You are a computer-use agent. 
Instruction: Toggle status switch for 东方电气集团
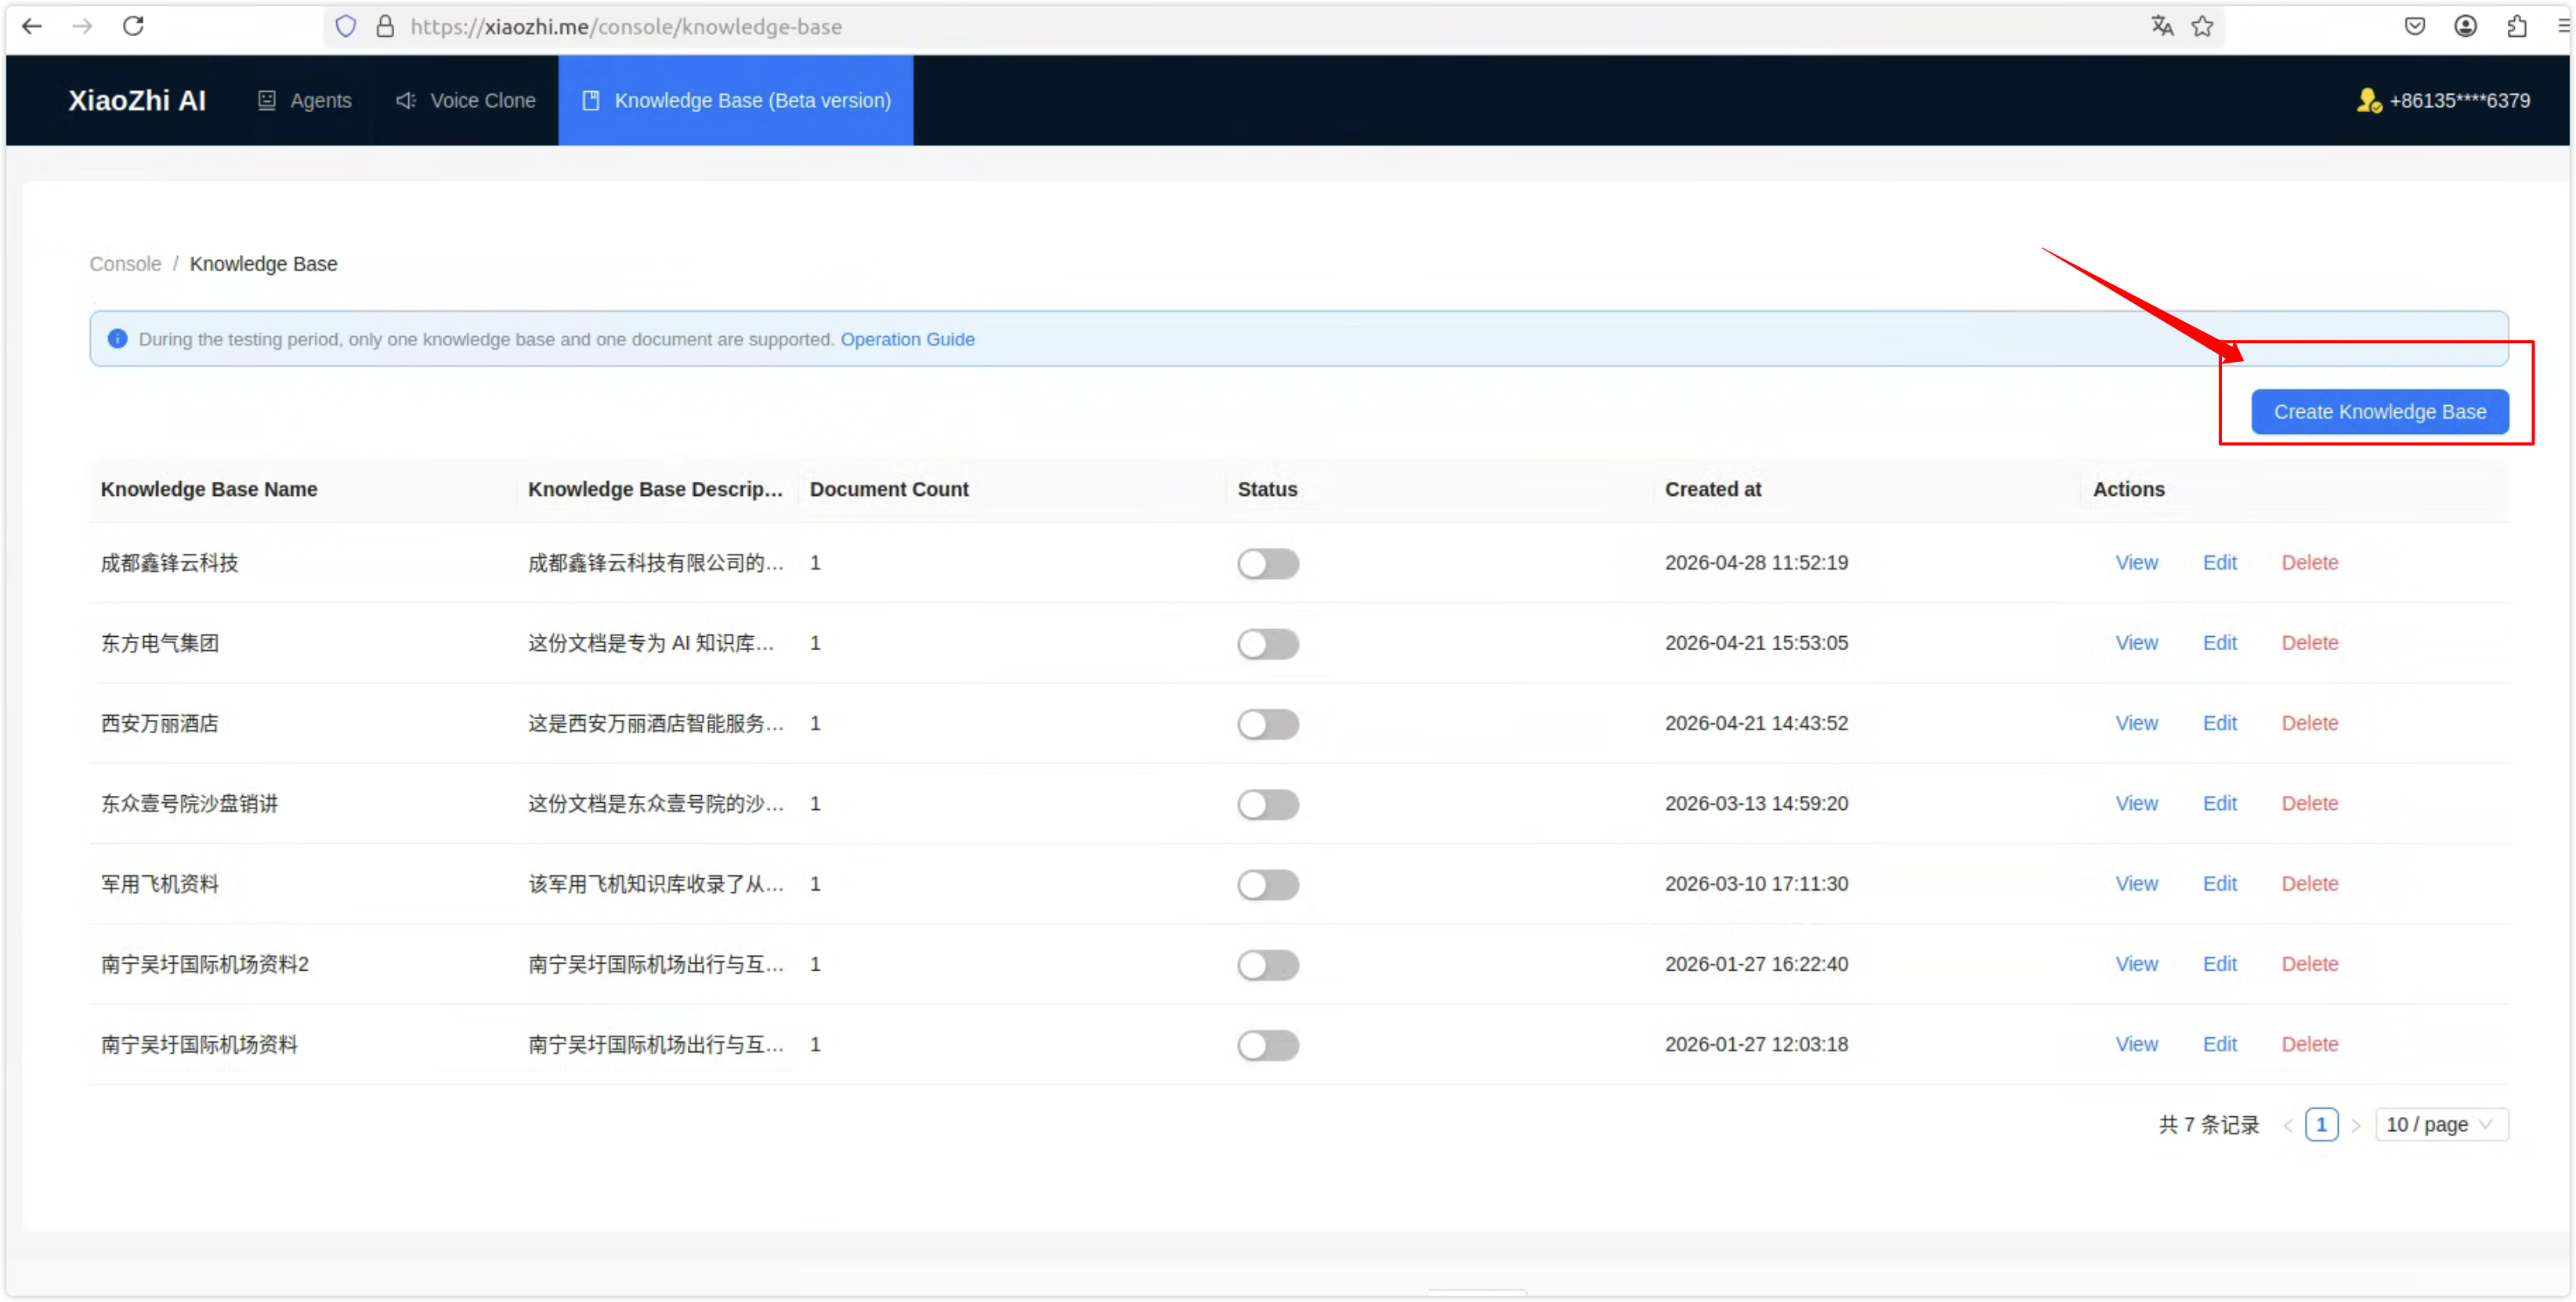pos(1268,643)
